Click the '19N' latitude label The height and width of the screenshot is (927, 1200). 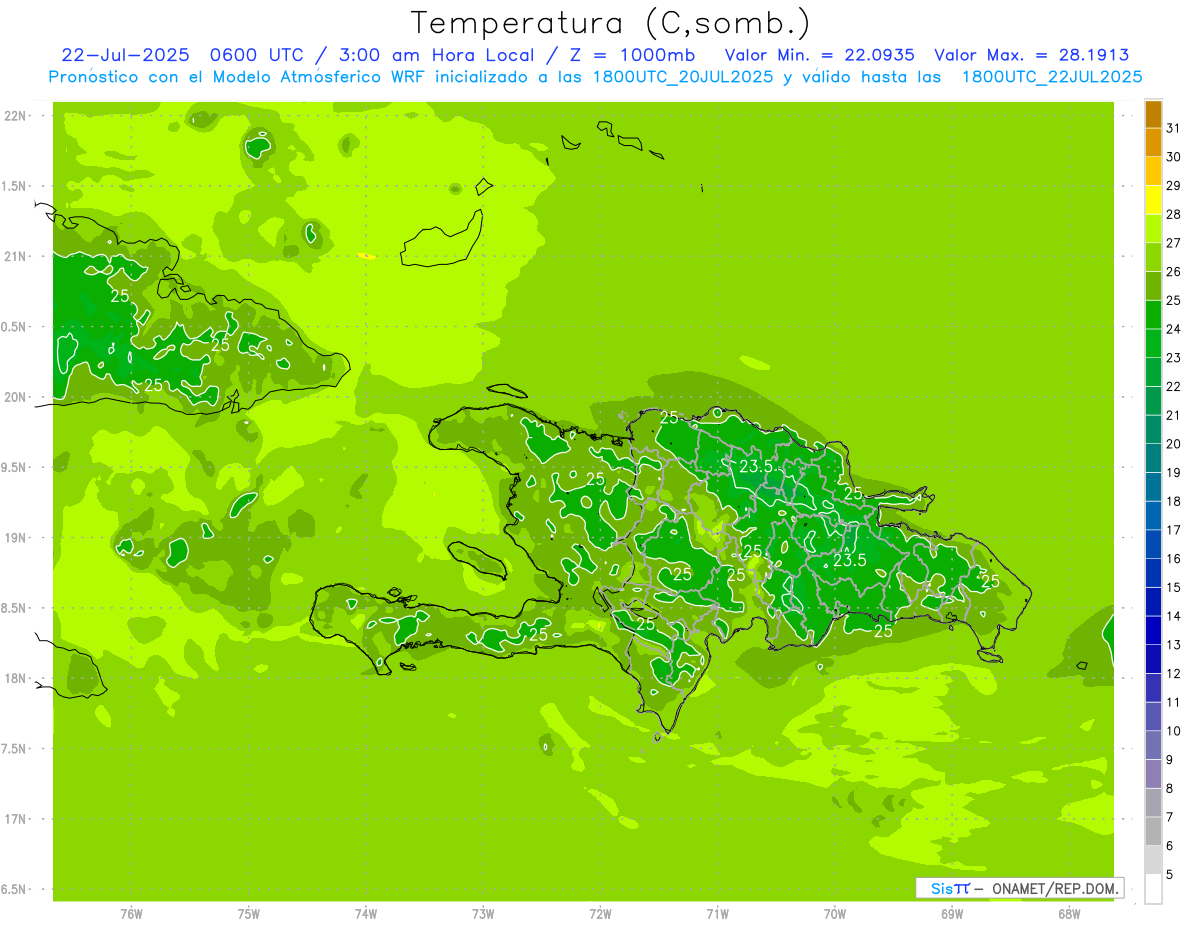16,538
